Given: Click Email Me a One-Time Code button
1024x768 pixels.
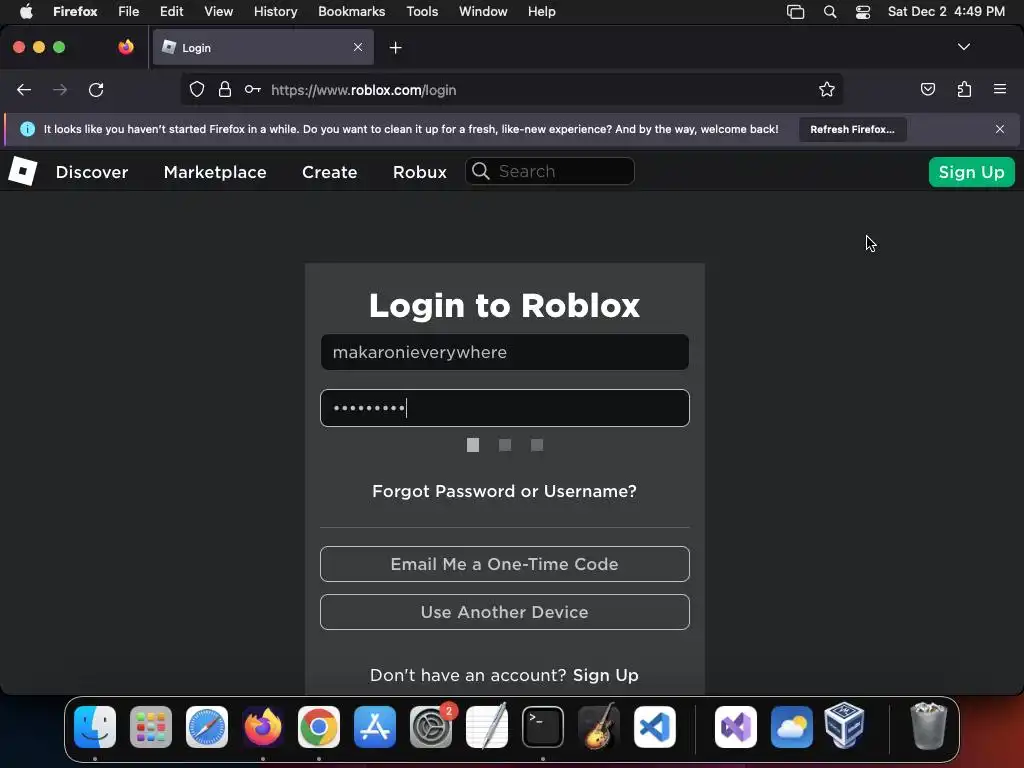Looking at the screenshot, I should [504, 564].
